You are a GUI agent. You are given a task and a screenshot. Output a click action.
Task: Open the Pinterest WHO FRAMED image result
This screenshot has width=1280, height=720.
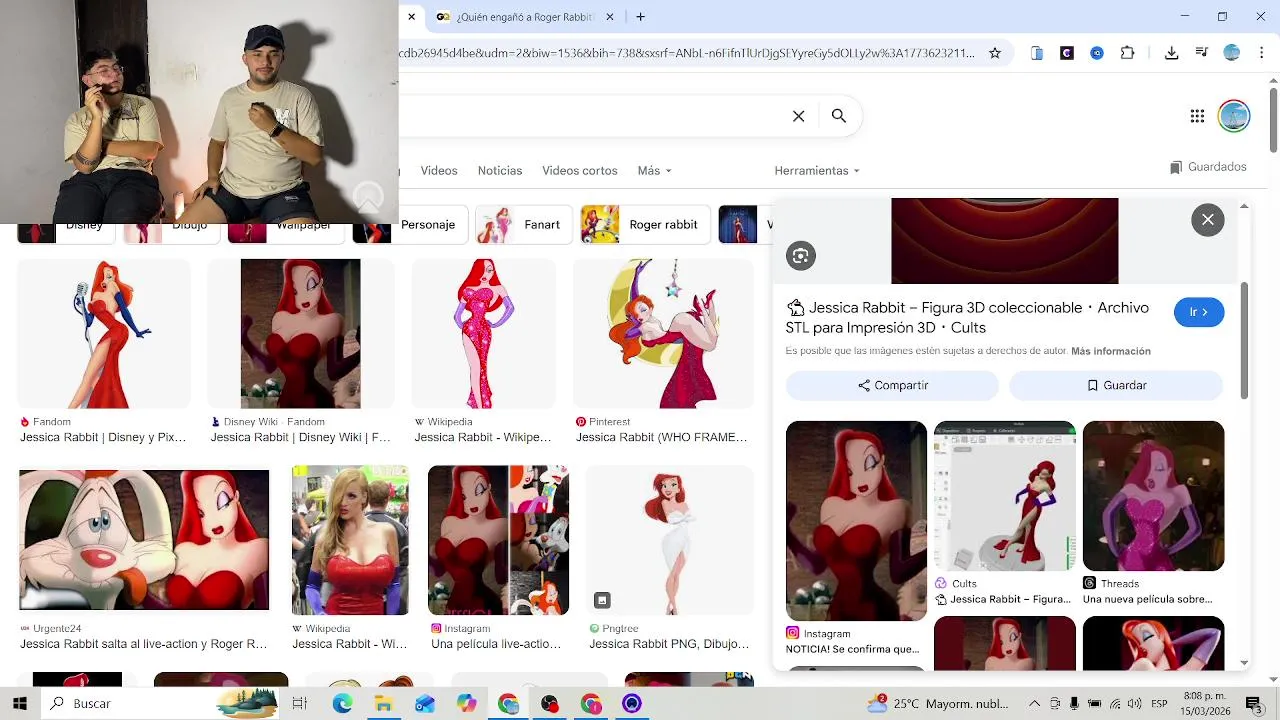[x=663, y=334]
